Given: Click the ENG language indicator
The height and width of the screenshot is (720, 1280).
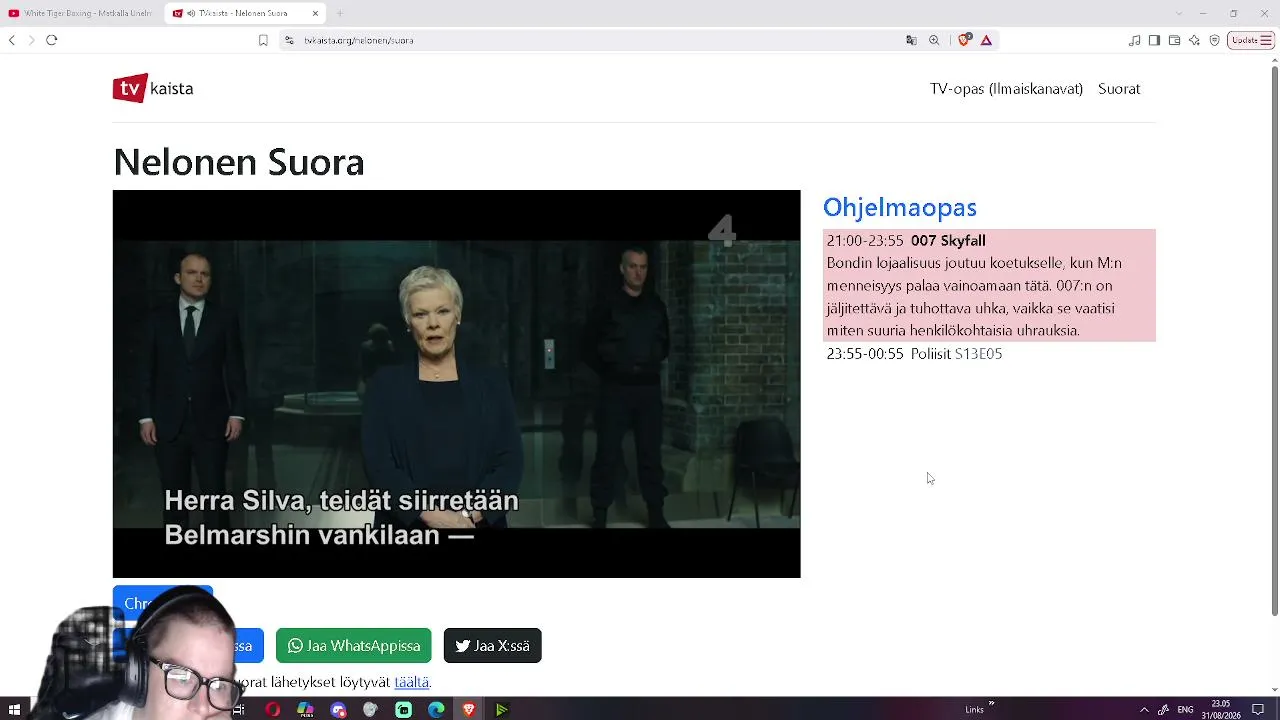Looking at the screenshot, I should coord(1186,710).
